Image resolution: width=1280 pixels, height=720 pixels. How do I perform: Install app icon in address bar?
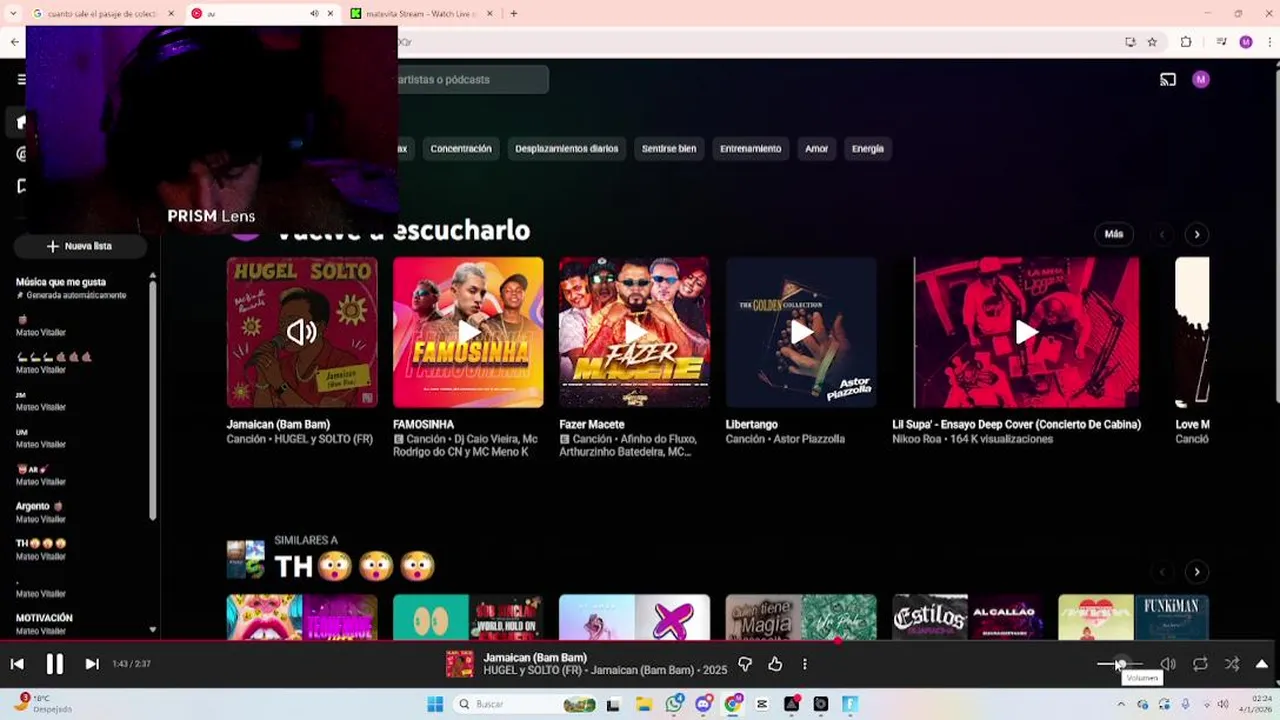1130,42
